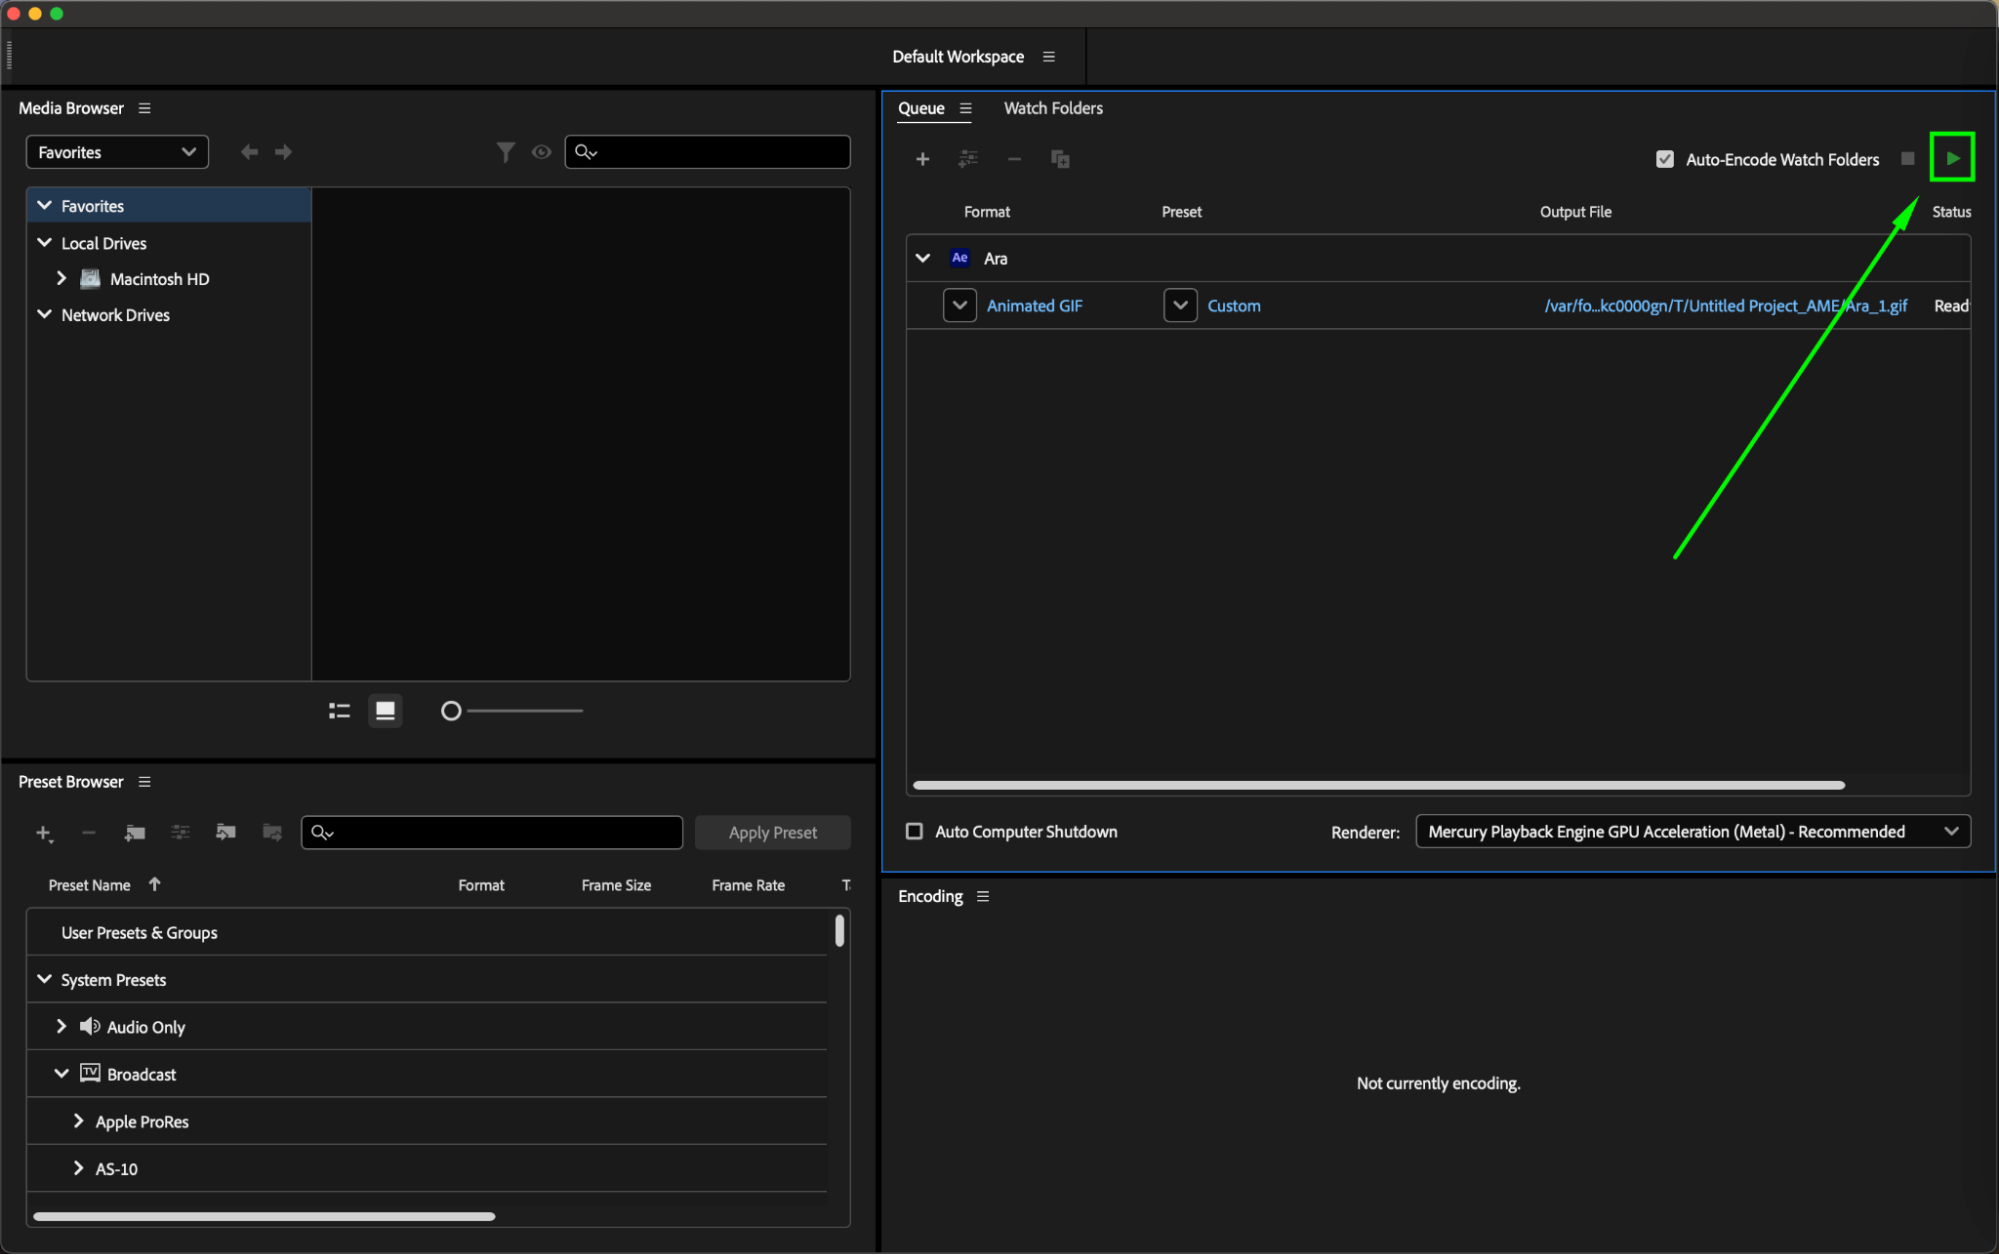Click the speaker icon of Audio Only
Screen dimensions: 1999x1255
90,1027
